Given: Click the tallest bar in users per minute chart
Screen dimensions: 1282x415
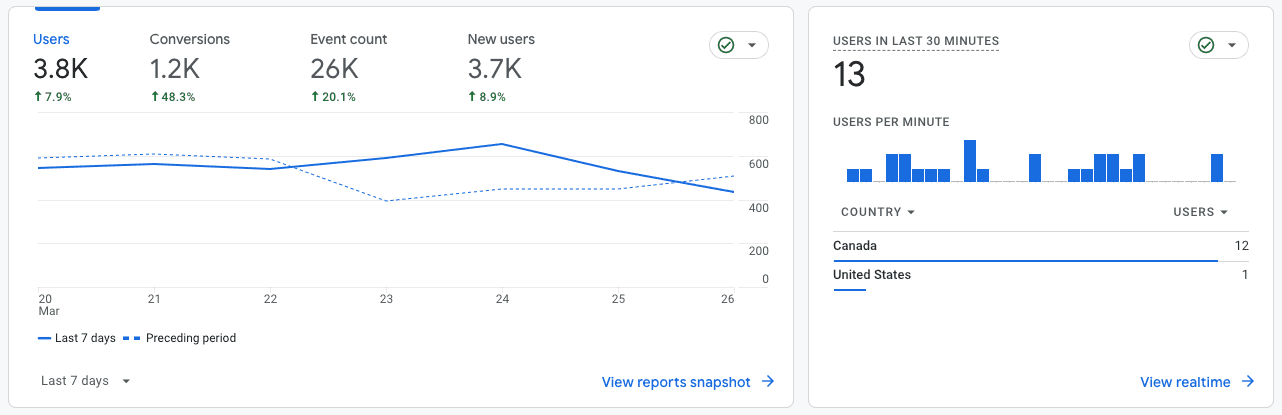Looking at the screenshot, I should (969, 161).
